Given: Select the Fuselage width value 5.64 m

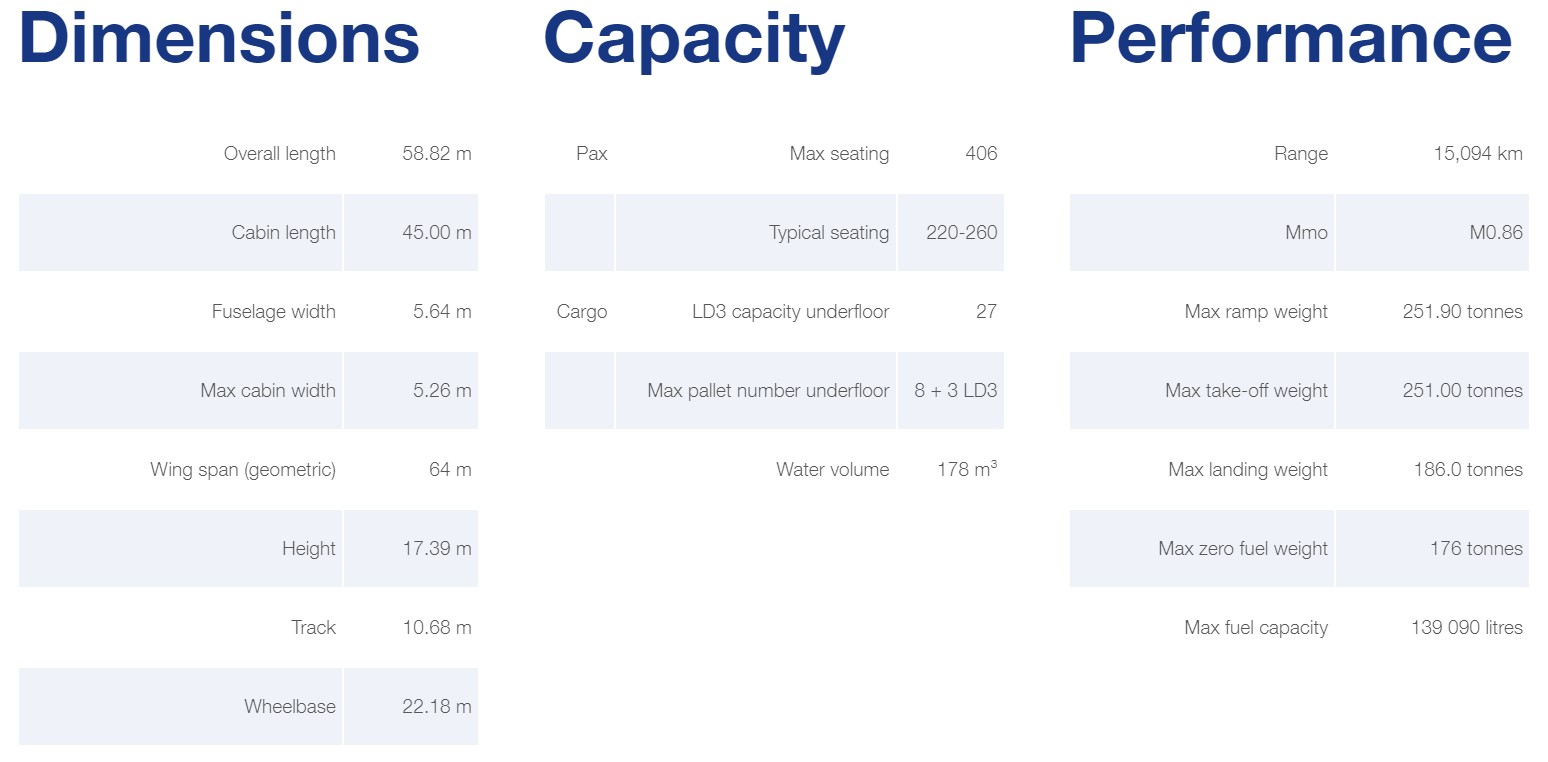Looking at the screenshot, I should tap(442, 312).
